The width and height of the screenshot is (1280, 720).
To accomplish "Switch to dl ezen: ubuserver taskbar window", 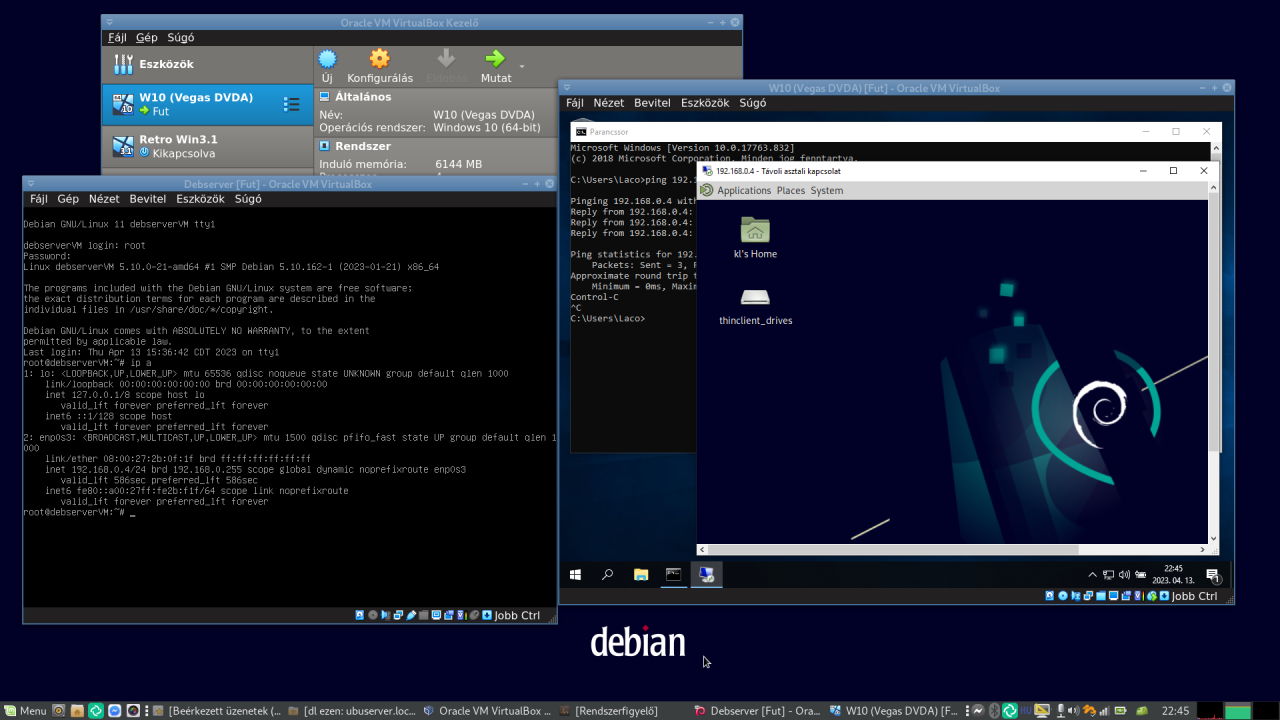I will 351,711.
